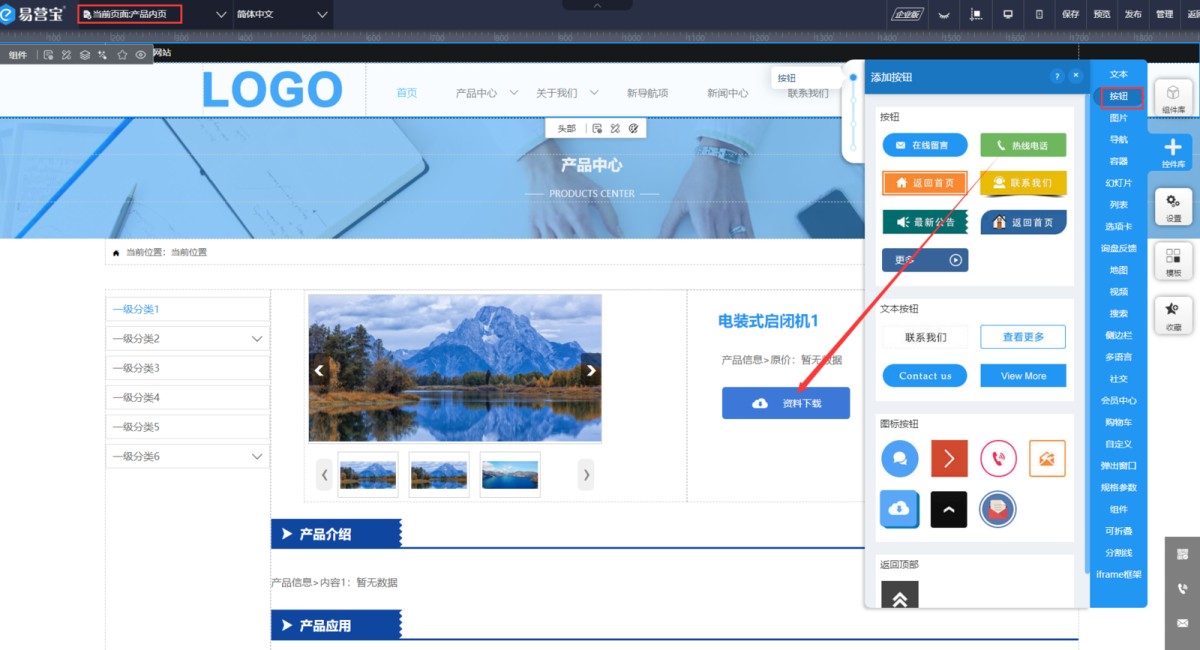Screen dimensions: 1200x650
Task: Open the 当前页面:产品内页 page dropdown
Action: click(x=154, y=15)
